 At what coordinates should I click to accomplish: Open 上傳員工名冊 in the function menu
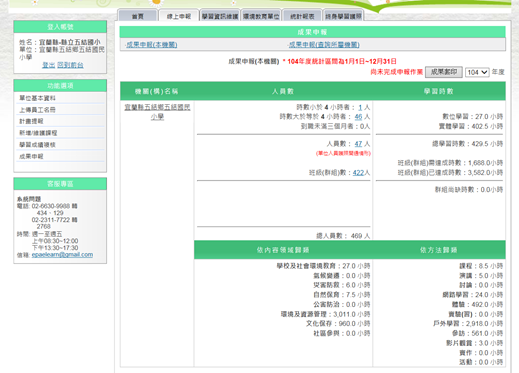coord(37,110)
